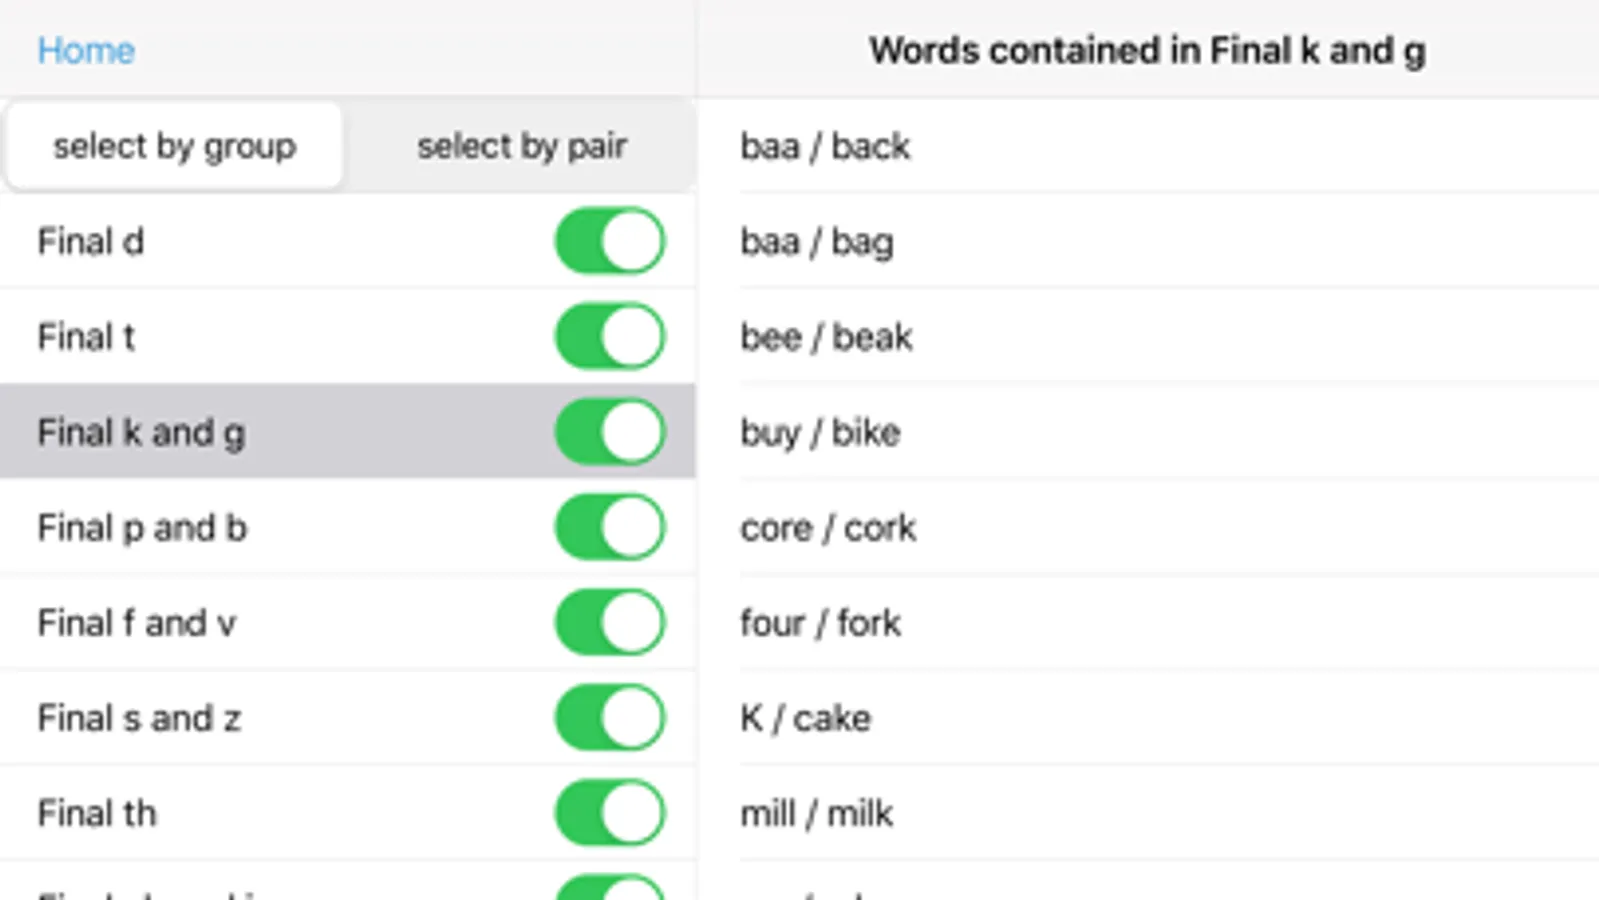Switch to select by group tab

[x=175, y=146]
